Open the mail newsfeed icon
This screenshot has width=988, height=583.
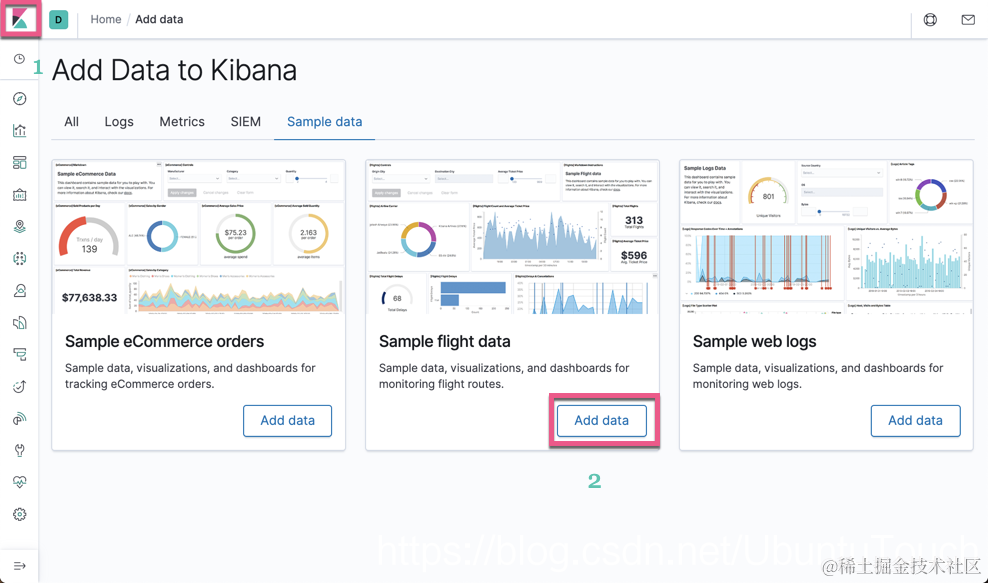tap(968, 20)
